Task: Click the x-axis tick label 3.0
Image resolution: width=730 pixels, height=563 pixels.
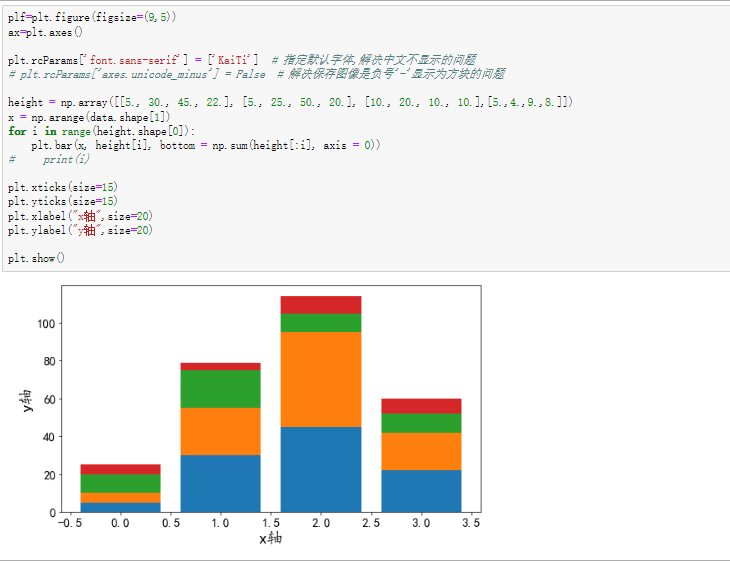Action: pos(421,523)
